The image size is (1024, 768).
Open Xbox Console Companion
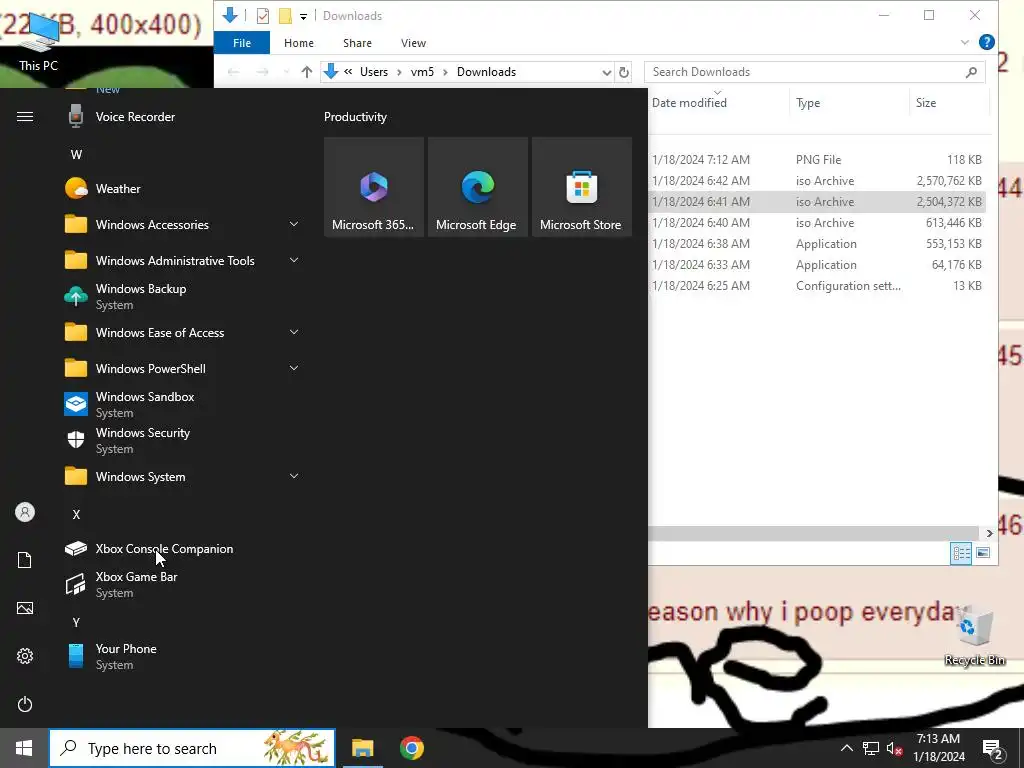(x=183, y=549)
